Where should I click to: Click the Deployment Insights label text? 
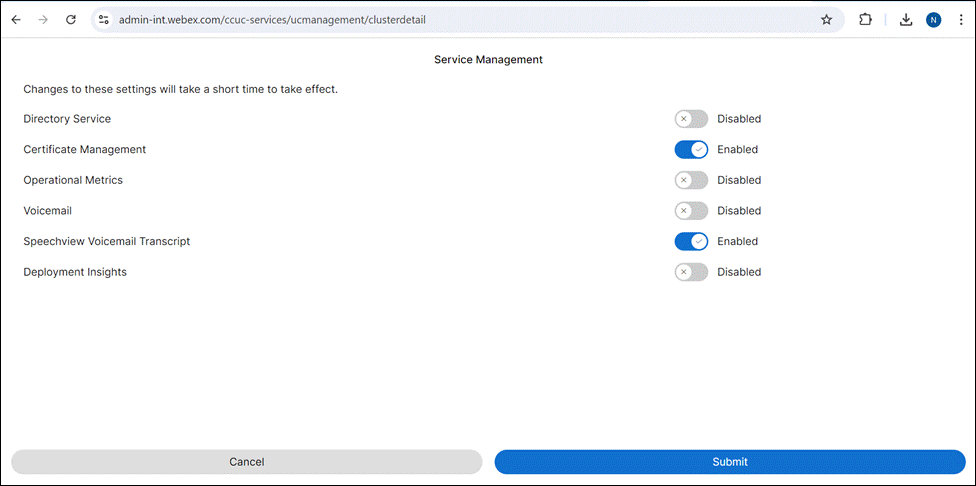(x=75, y=272)
